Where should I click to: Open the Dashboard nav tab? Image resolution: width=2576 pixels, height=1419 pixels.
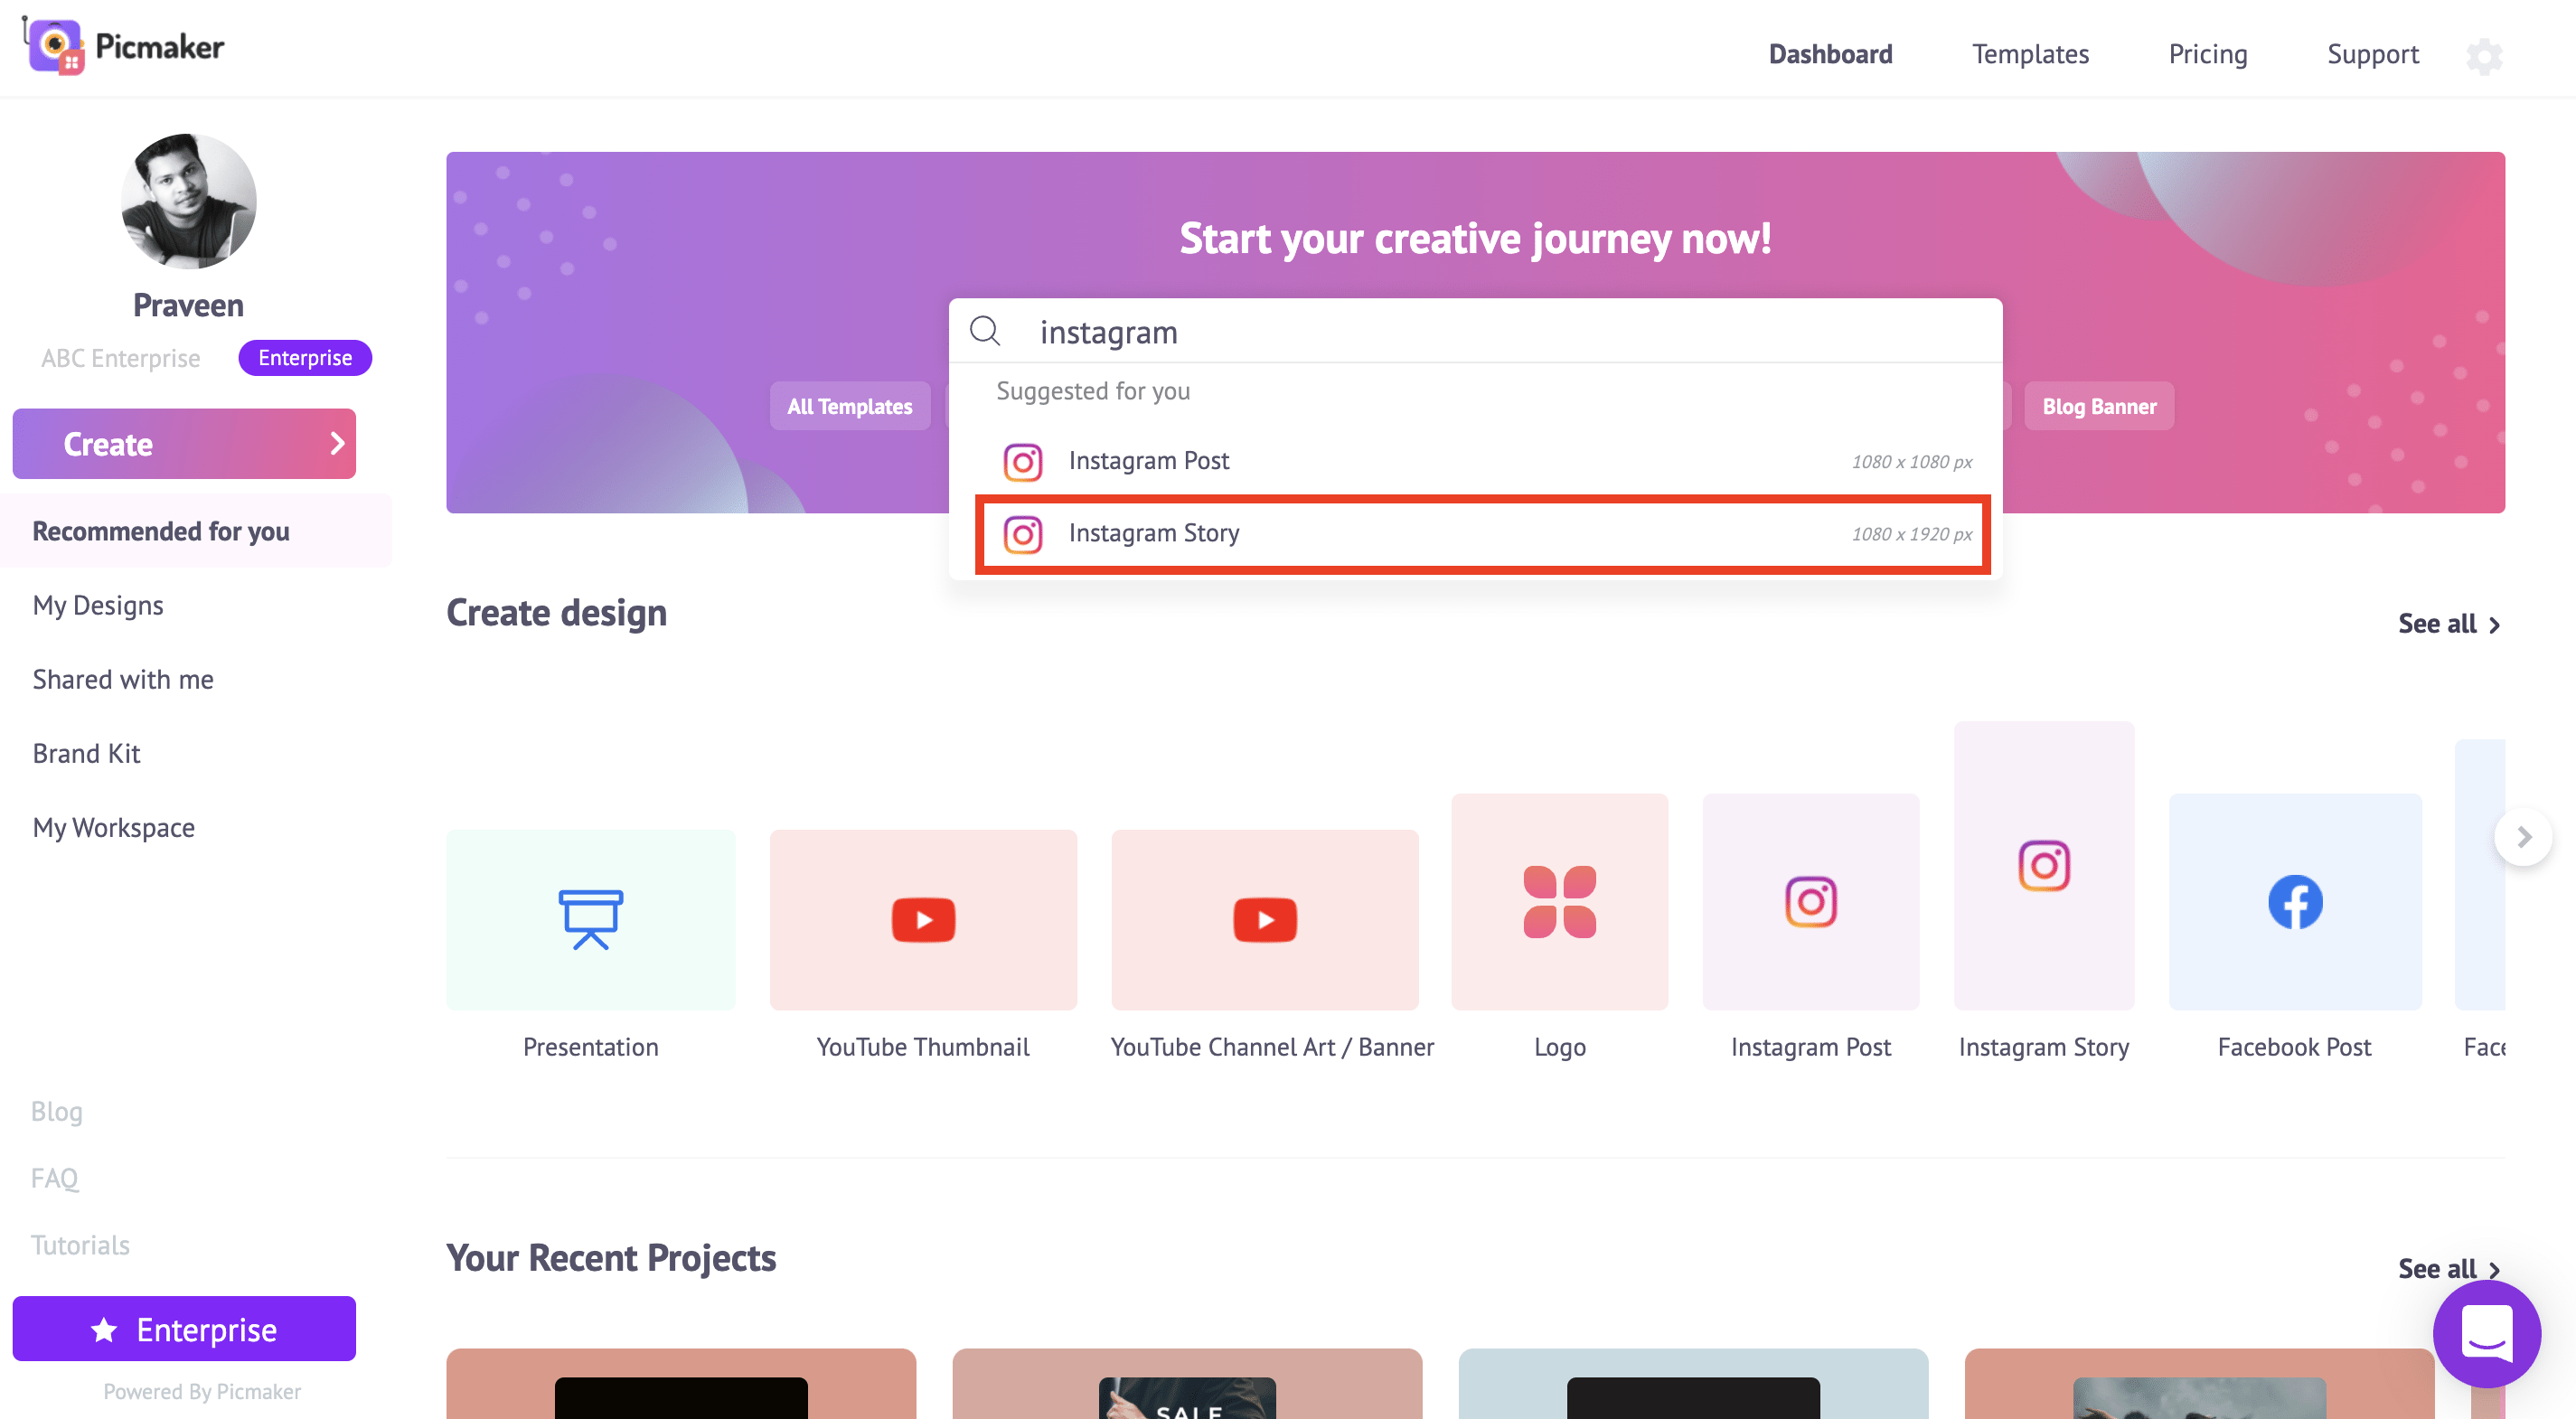pyautogui.click(x=1830, y=54)
